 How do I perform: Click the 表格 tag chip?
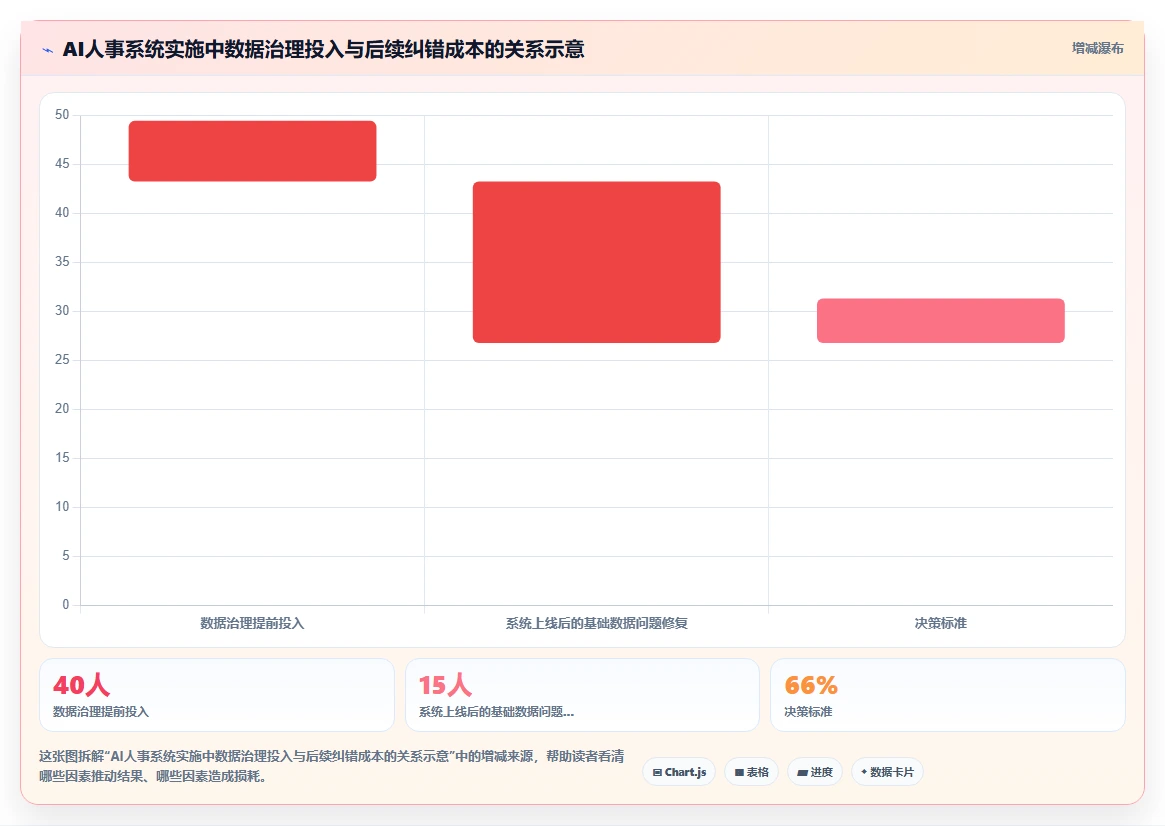pyautogui.click(x=751, y=772)
